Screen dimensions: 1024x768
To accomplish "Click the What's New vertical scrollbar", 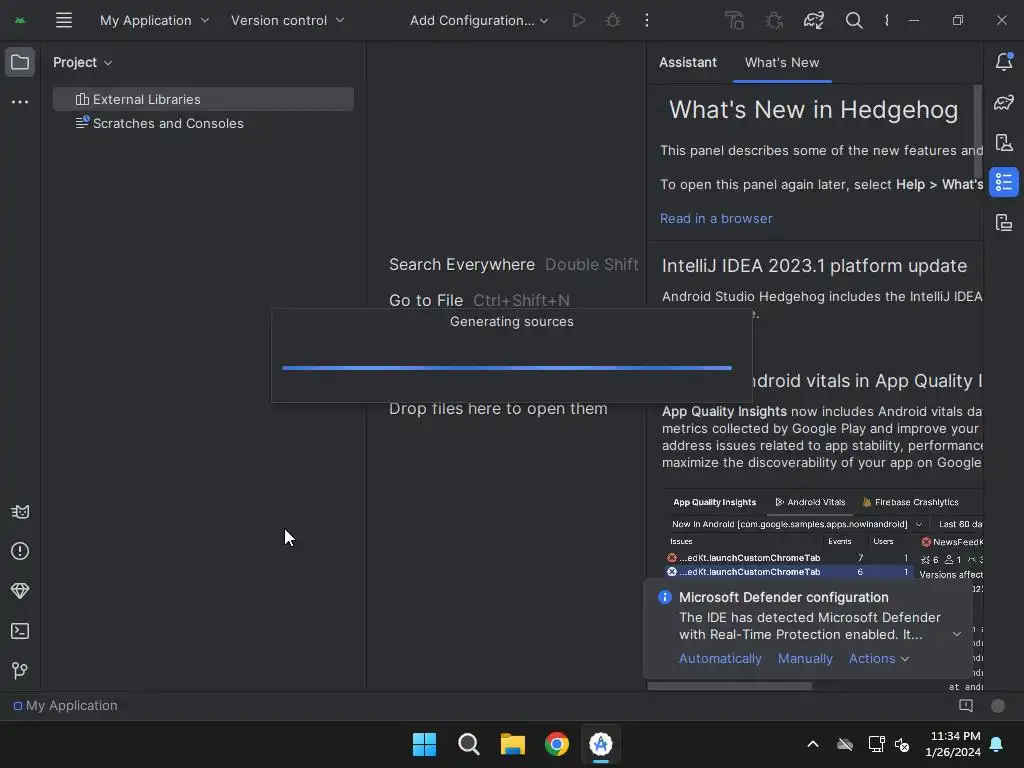I will [x=977, y=131].
